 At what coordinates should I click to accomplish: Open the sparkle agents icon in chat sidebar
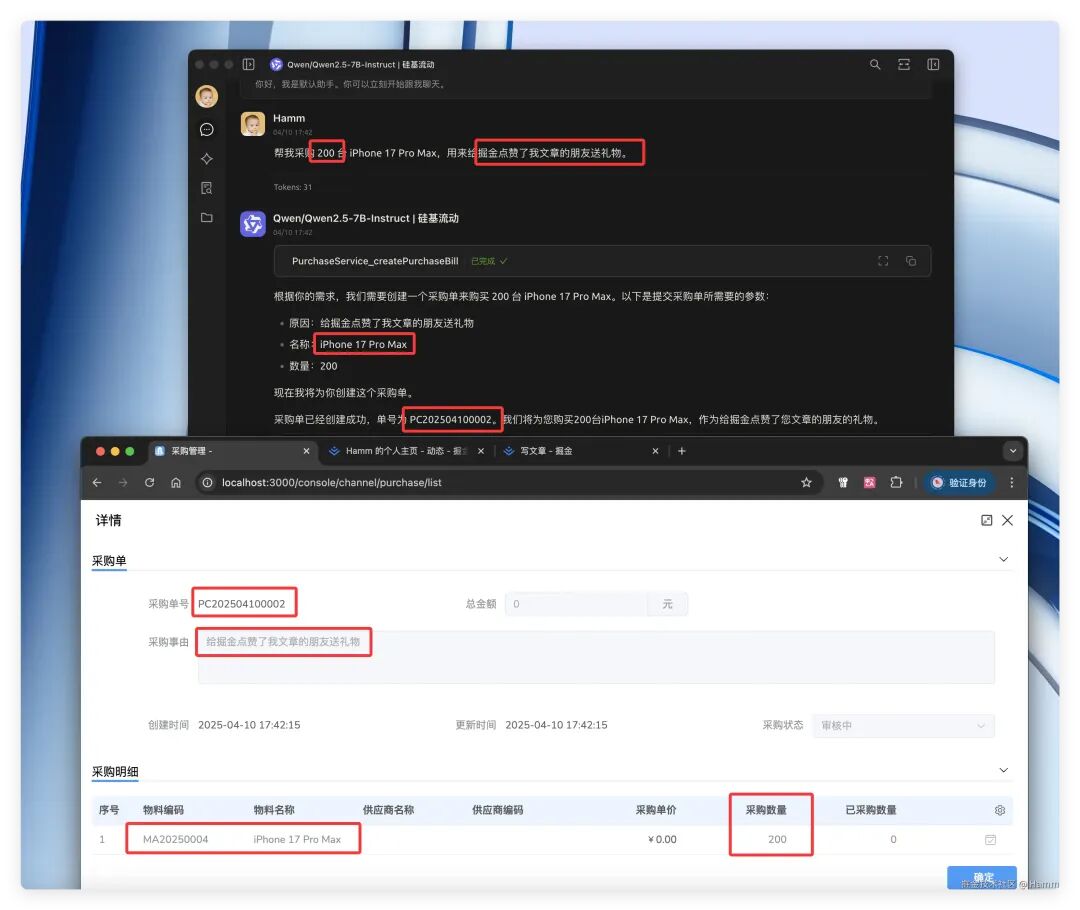click(207, 158)
